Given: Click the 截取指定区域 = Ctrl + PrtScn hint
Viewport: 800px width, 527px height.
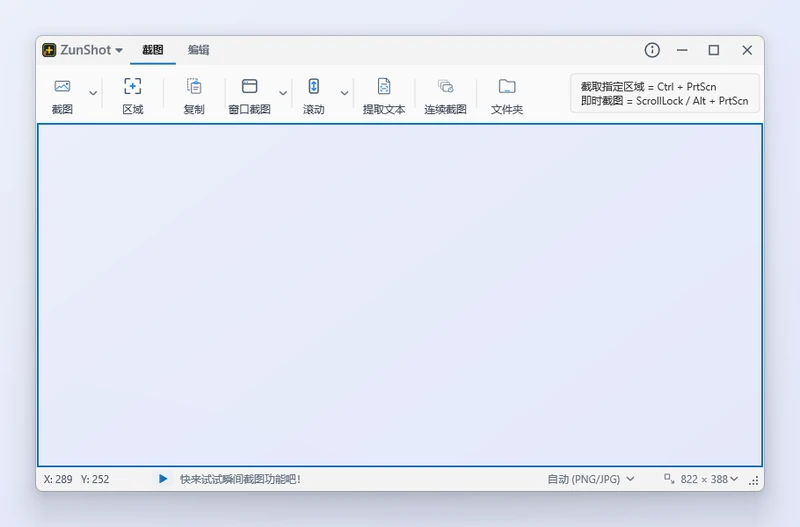Looking at the screenshot, I should (x=648, y=87).
